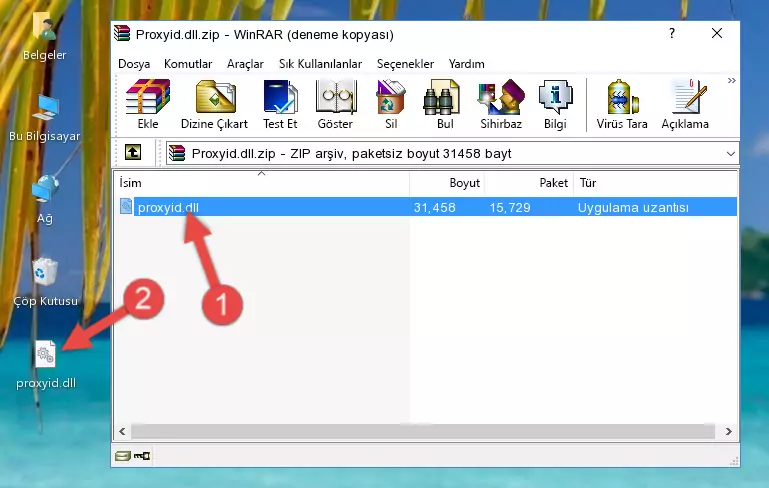Open the Yardım menu
The height and width of the screenshot is (488, 769).
coord(466,64)
